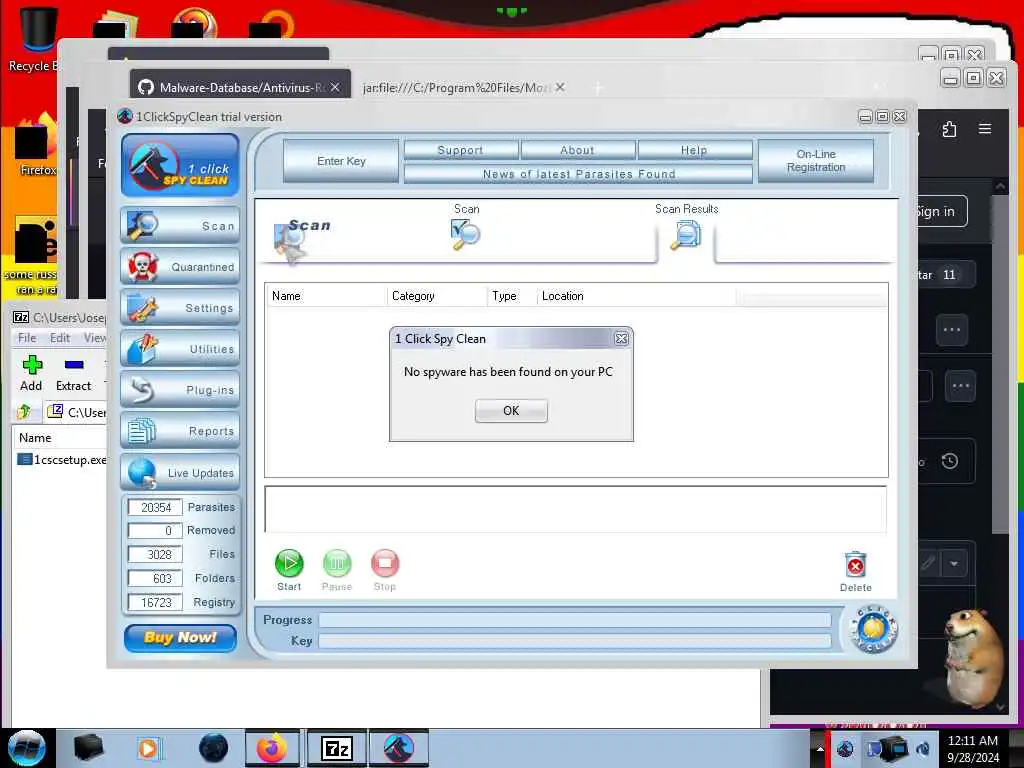Screen dimensions: 1024x768
Task: Open the About menu button
Action: (577, 150)
